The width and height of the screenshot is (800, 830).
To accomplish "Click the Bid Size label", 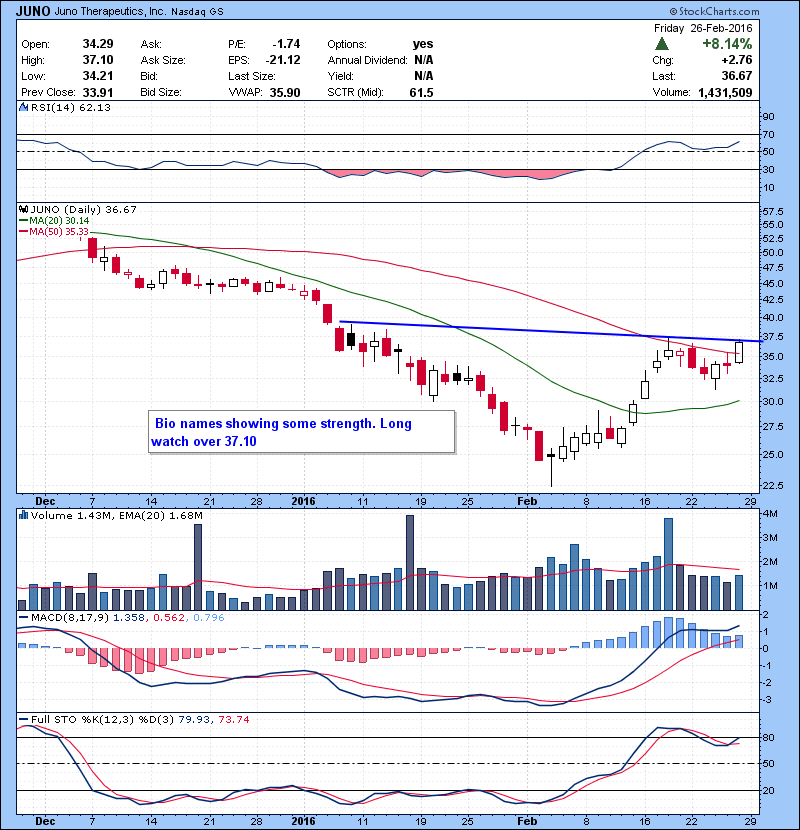I will point(161,92).
